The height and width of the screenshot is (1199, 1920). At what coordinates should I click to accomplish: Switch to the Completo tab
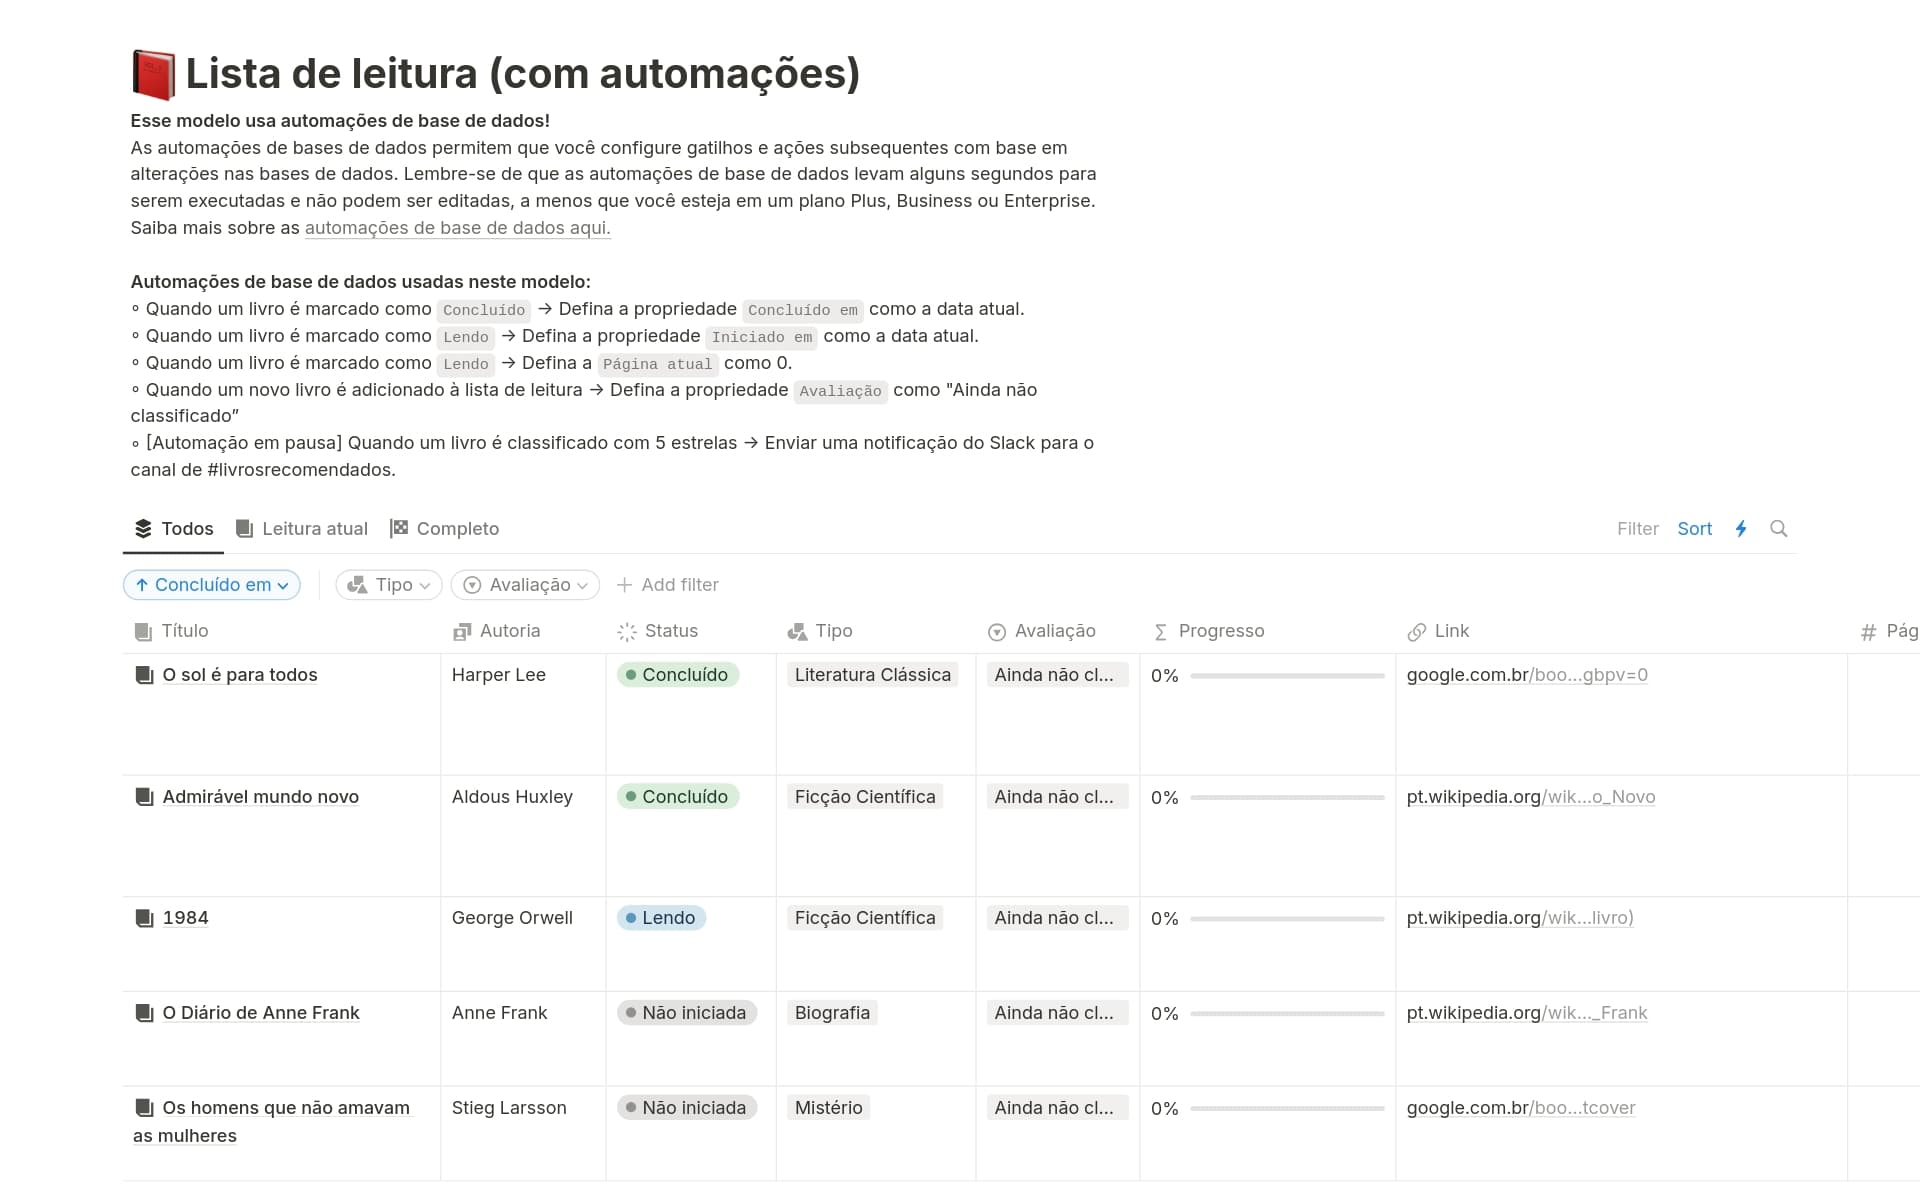(x=444, y=529)
